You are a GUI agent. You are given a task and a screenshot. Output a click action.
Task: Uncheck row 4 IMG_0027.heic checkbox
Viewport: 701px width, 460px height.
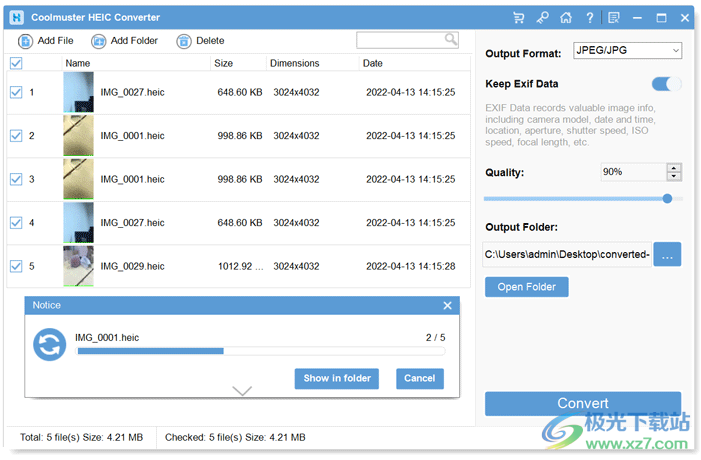coord(16,223)
